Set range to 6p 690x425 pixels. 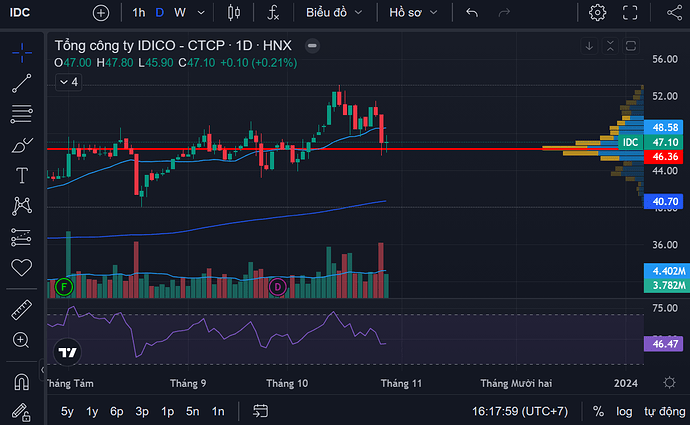click(x=117, y=411)
